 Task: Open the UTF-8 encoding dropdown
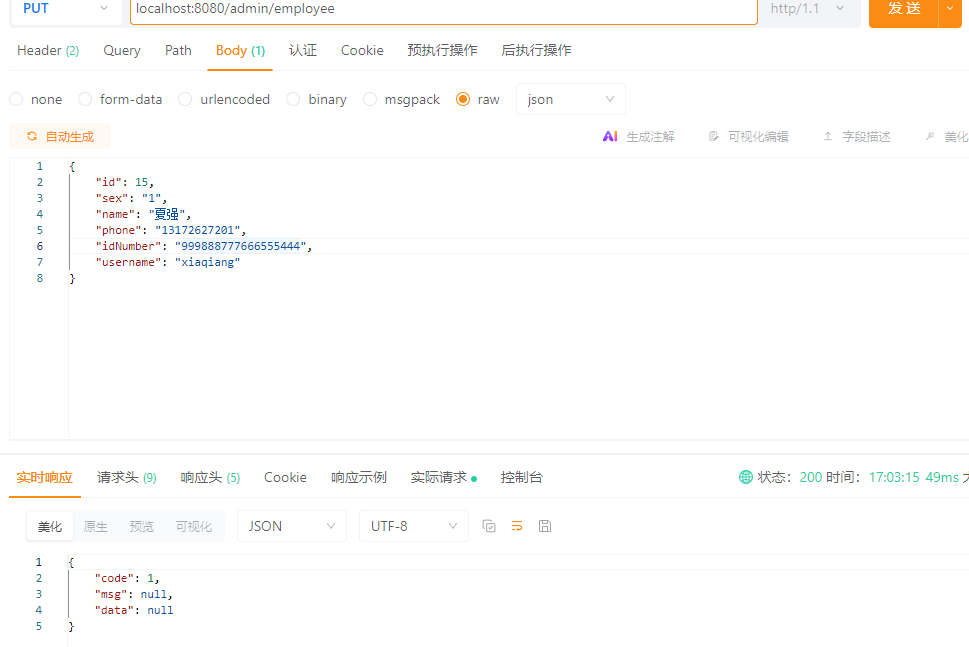(413, 526)
